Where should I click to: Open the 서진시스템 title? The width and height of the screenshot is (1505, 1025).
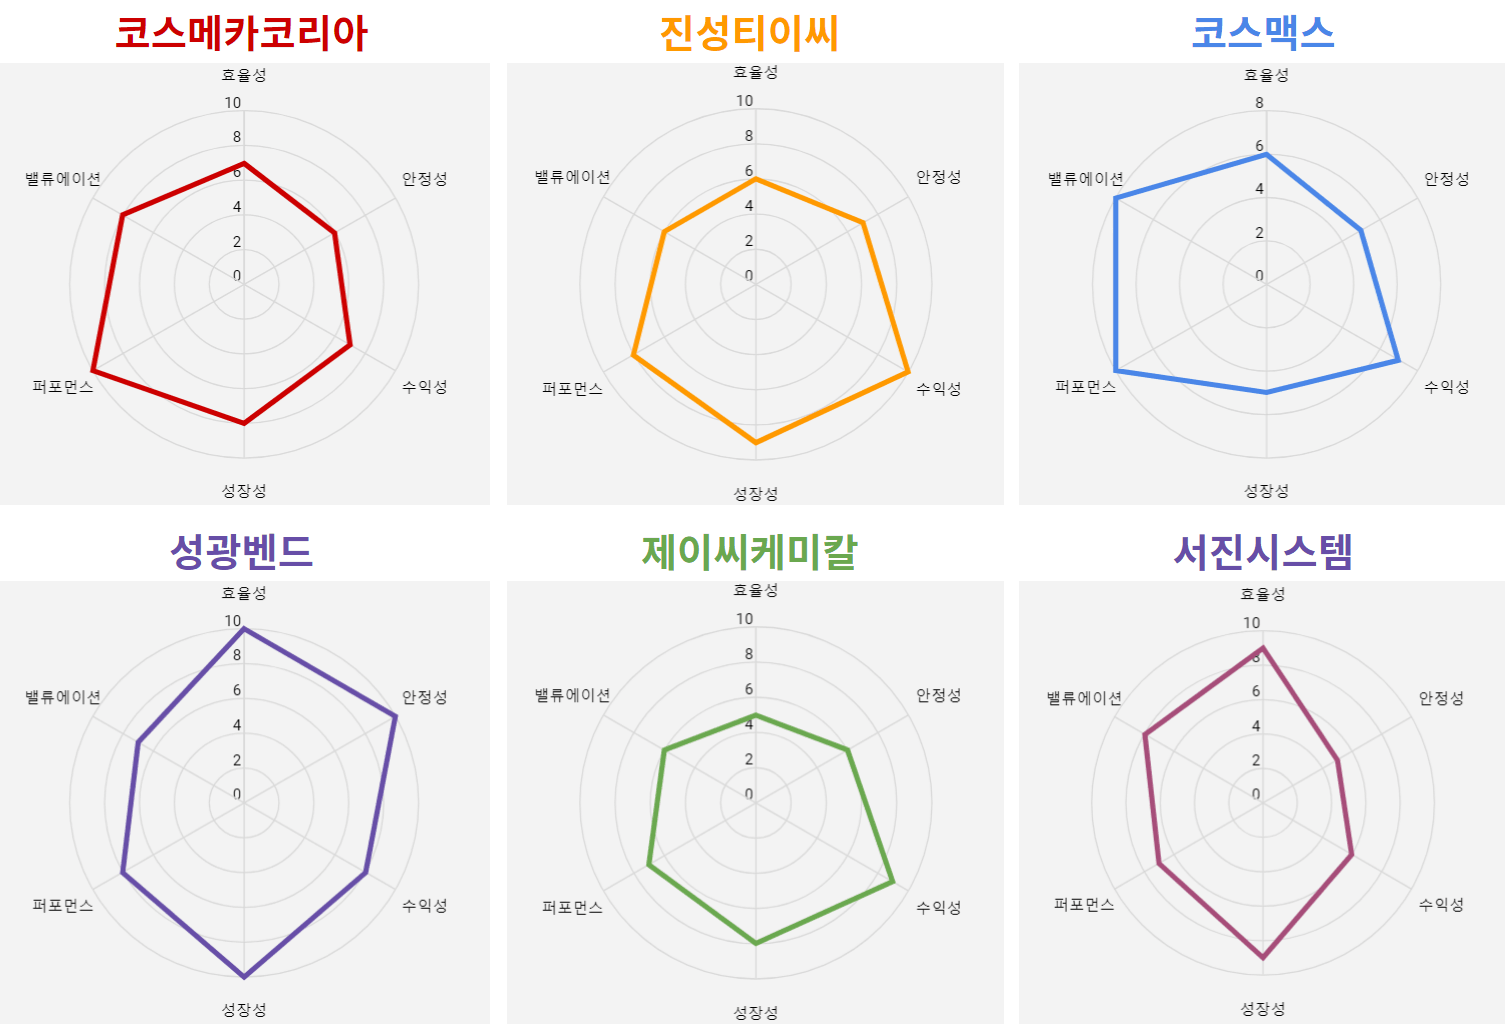pos(1263,551)
